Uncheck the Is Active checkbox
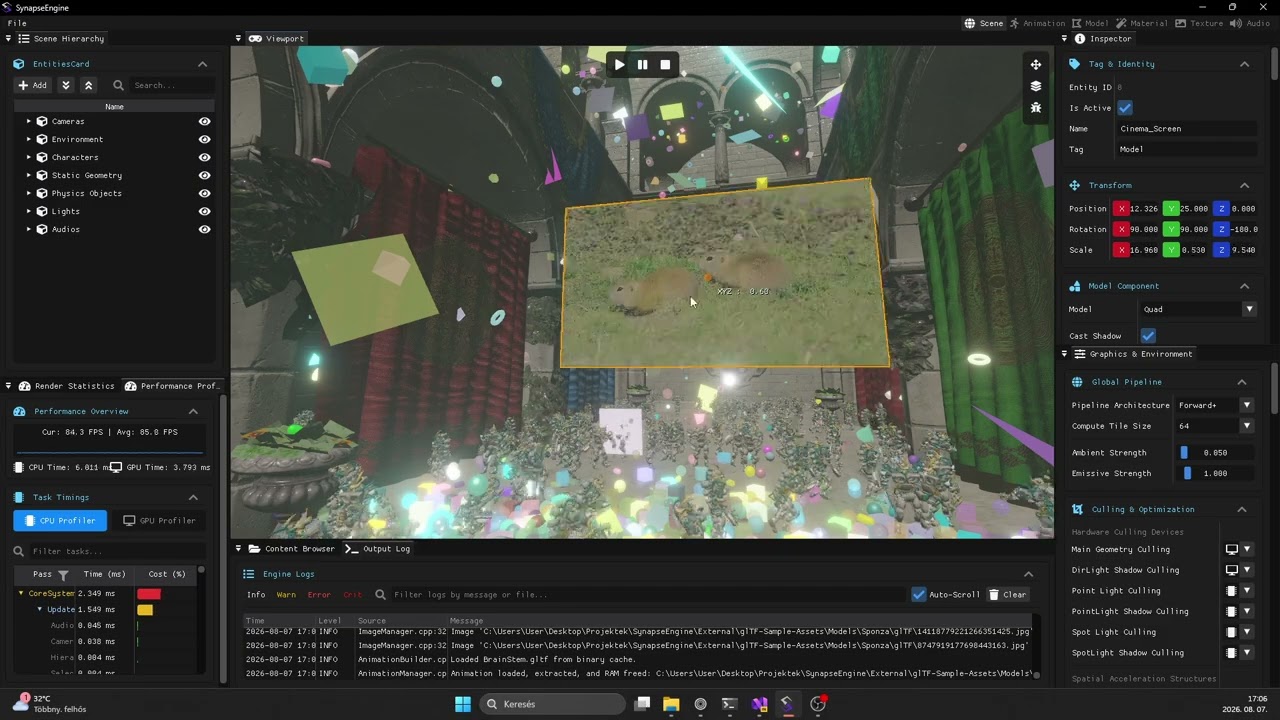1280x720 pixels. click(x=1125, y=108)
